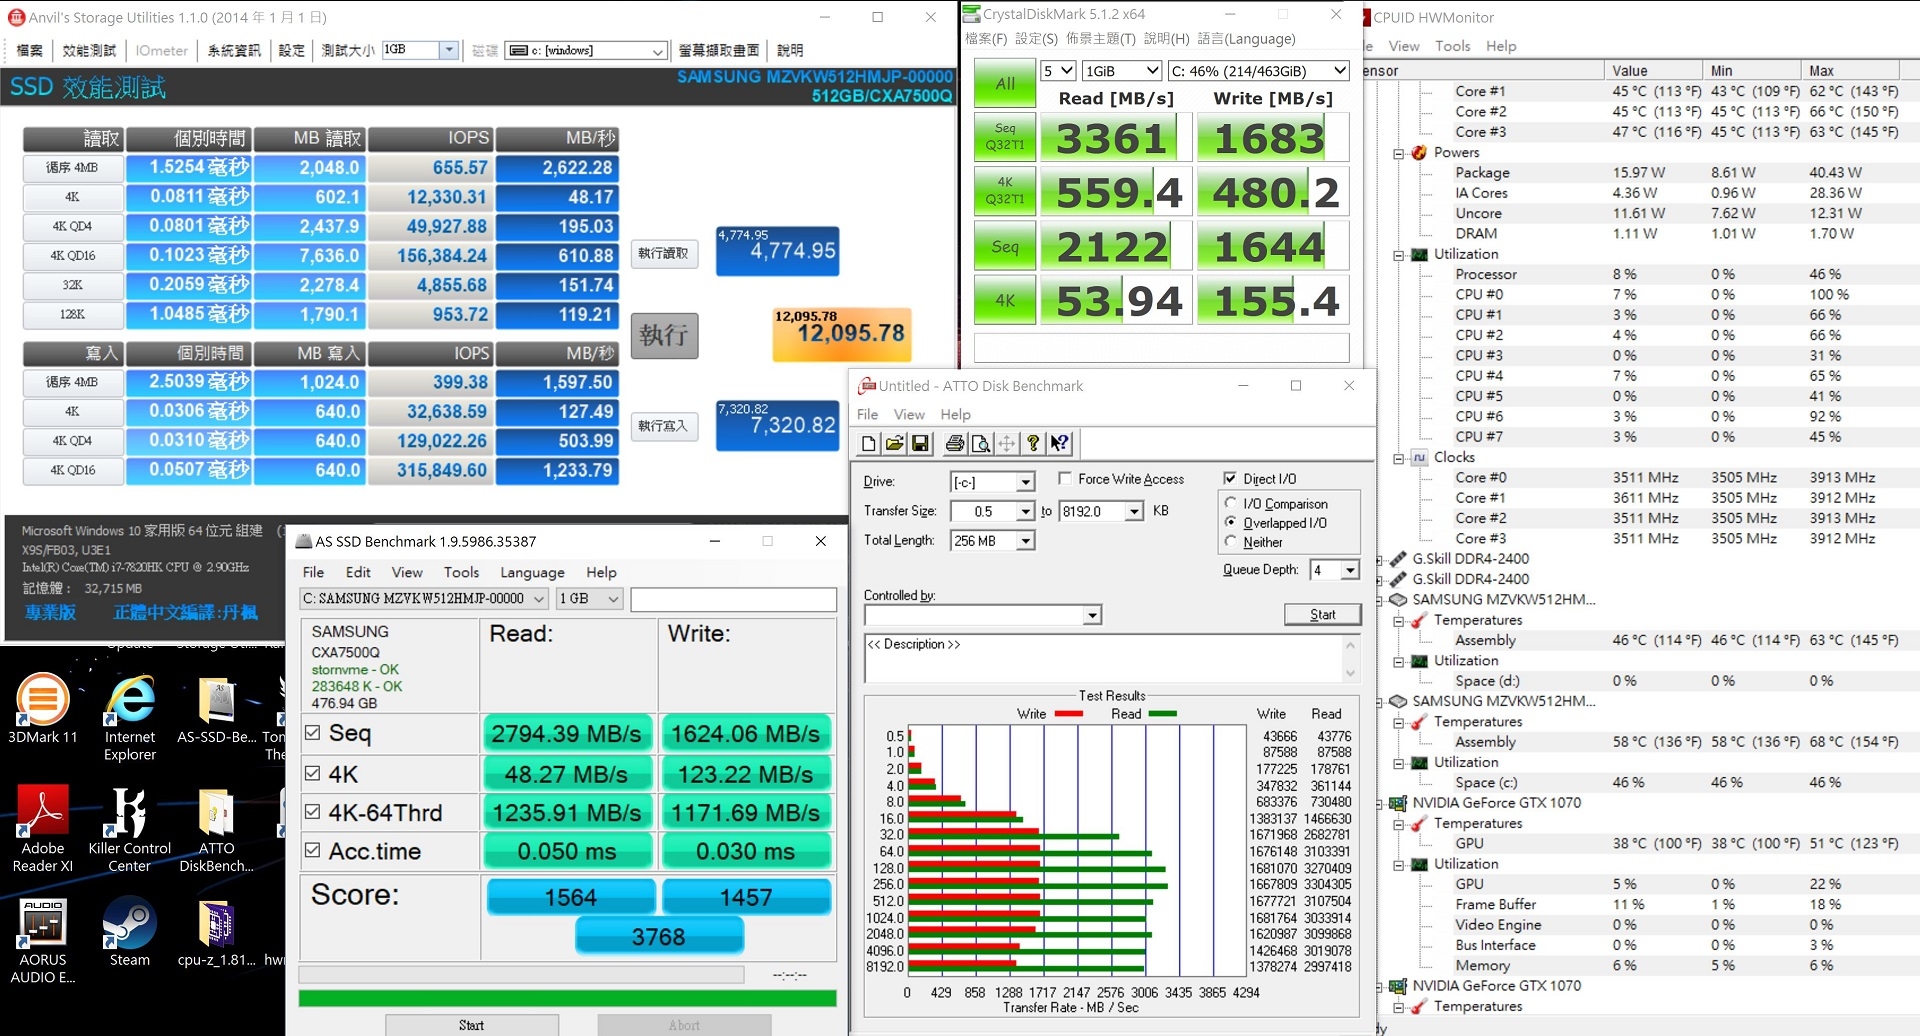
Task: Click the thermometer icon above GPU temperature row
Action: pos(1419,824)
